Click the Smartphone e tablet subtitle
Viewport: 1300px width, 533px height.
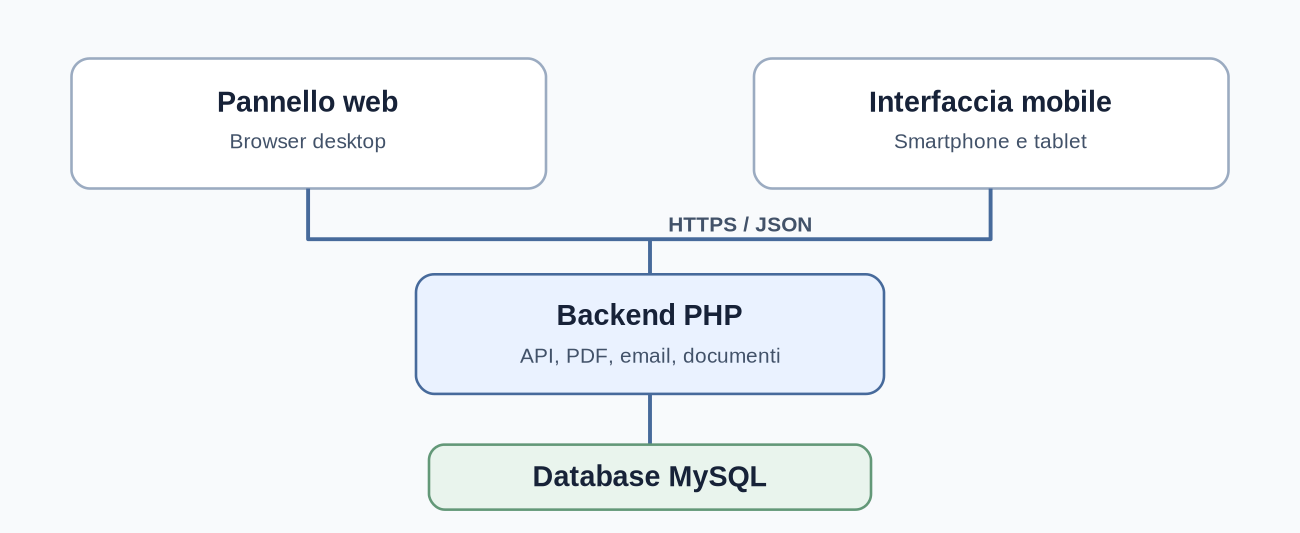point(990,141)
